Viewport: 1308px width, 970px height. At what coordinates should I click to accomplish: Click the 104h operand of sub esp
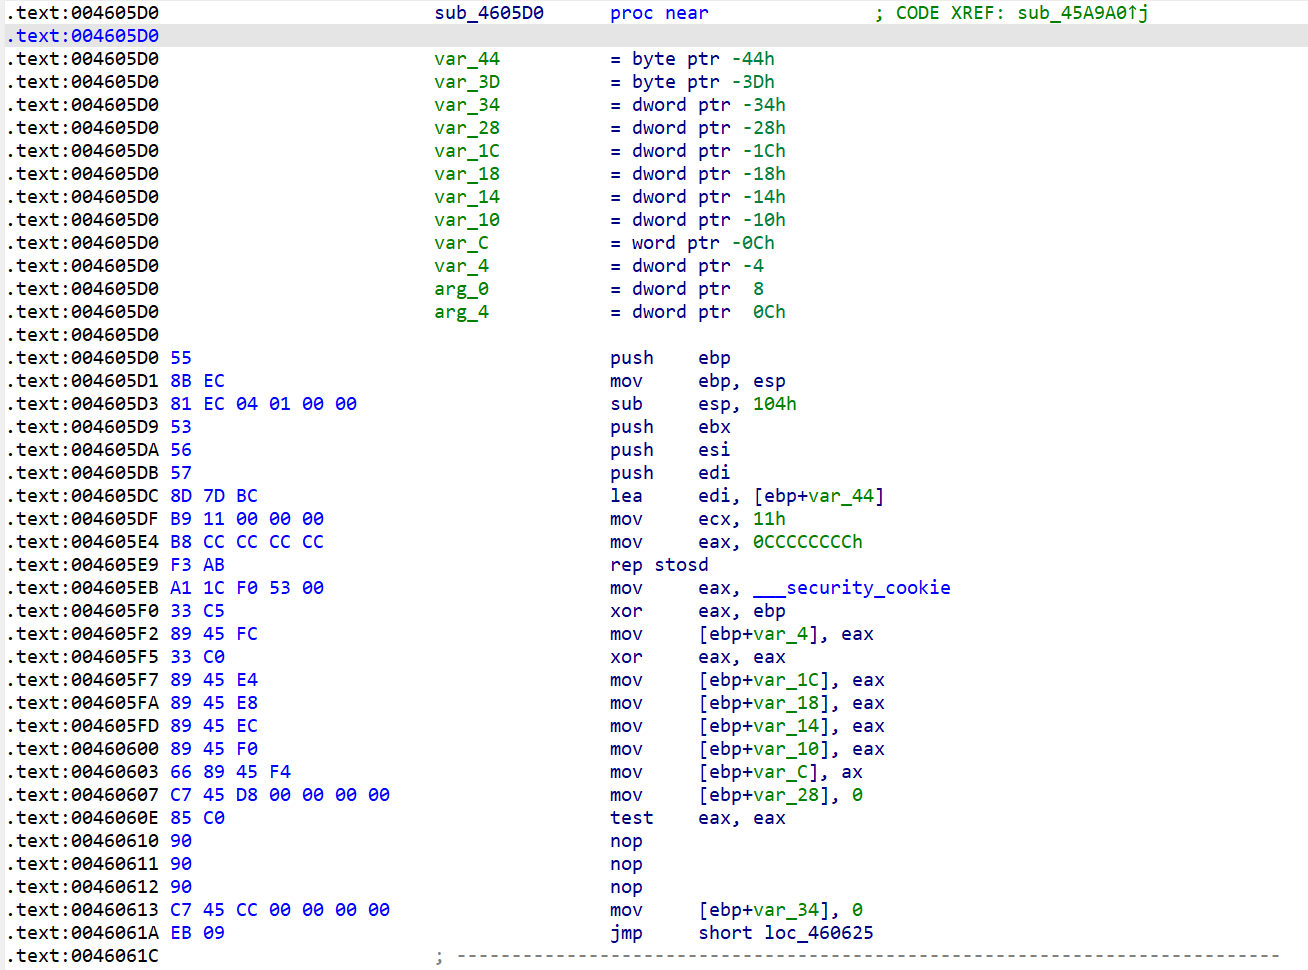(x=775, y=404)
